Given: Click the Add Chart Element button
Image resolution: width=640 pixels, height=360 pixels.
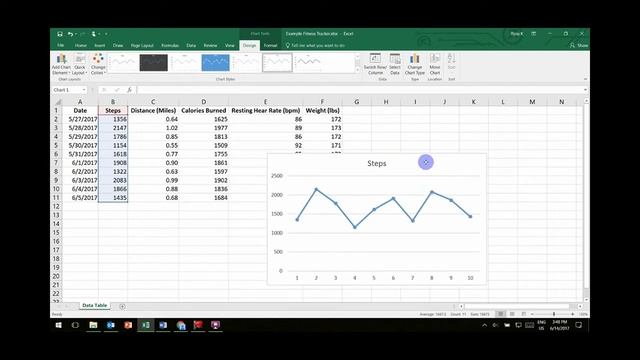Looking at the screenshot, I should [61, 64].
